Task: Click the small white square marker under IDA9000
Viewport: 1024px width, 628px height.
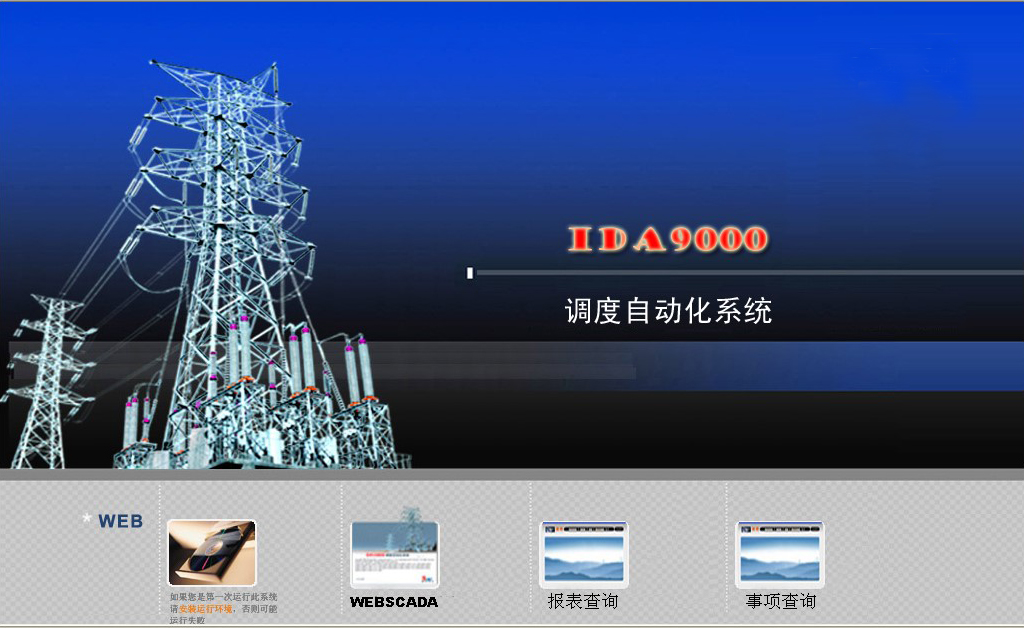Action: [x=470, y=273]
